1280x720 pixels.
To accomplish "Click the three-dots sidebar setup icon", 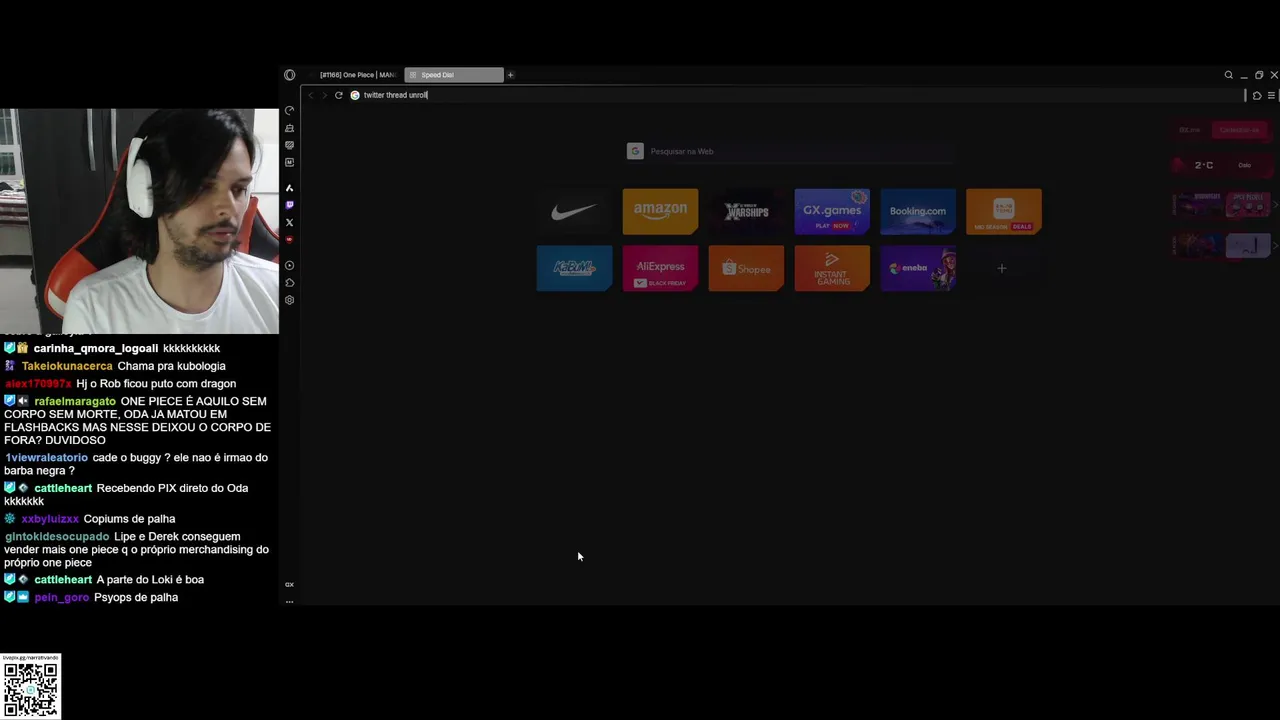I will (290, 601).
